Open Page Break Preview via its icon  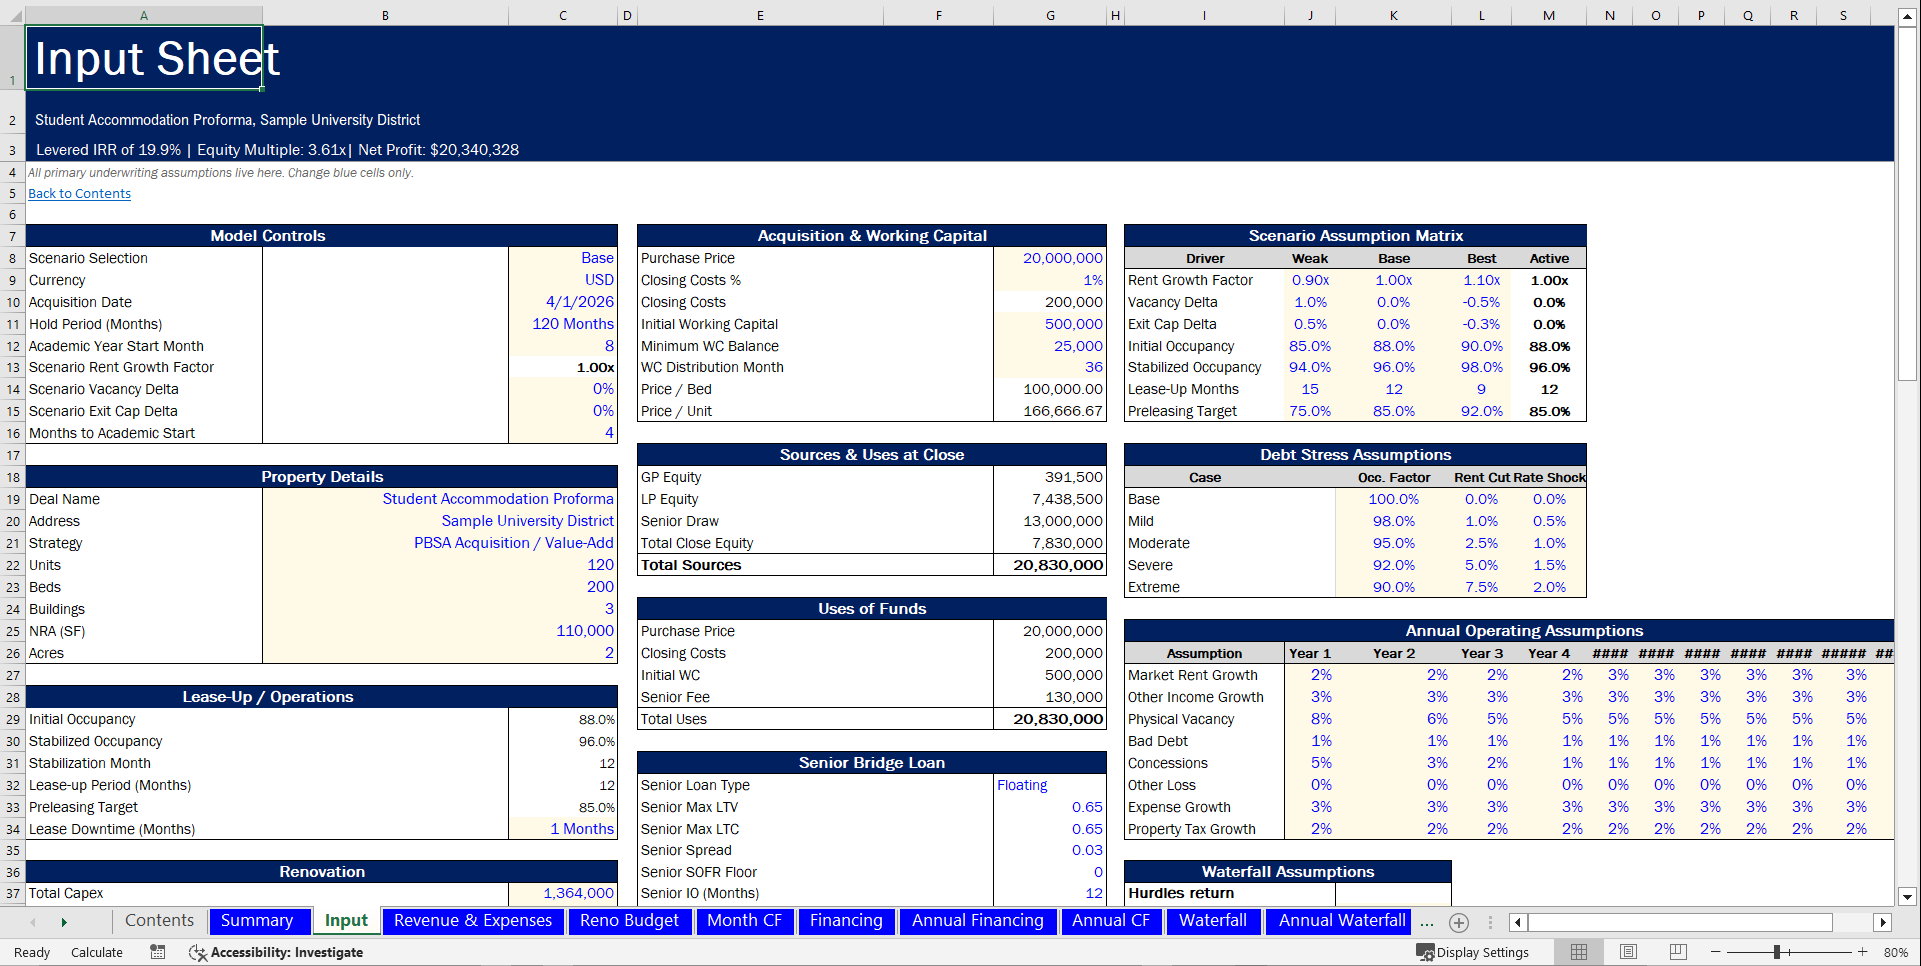1677,951
